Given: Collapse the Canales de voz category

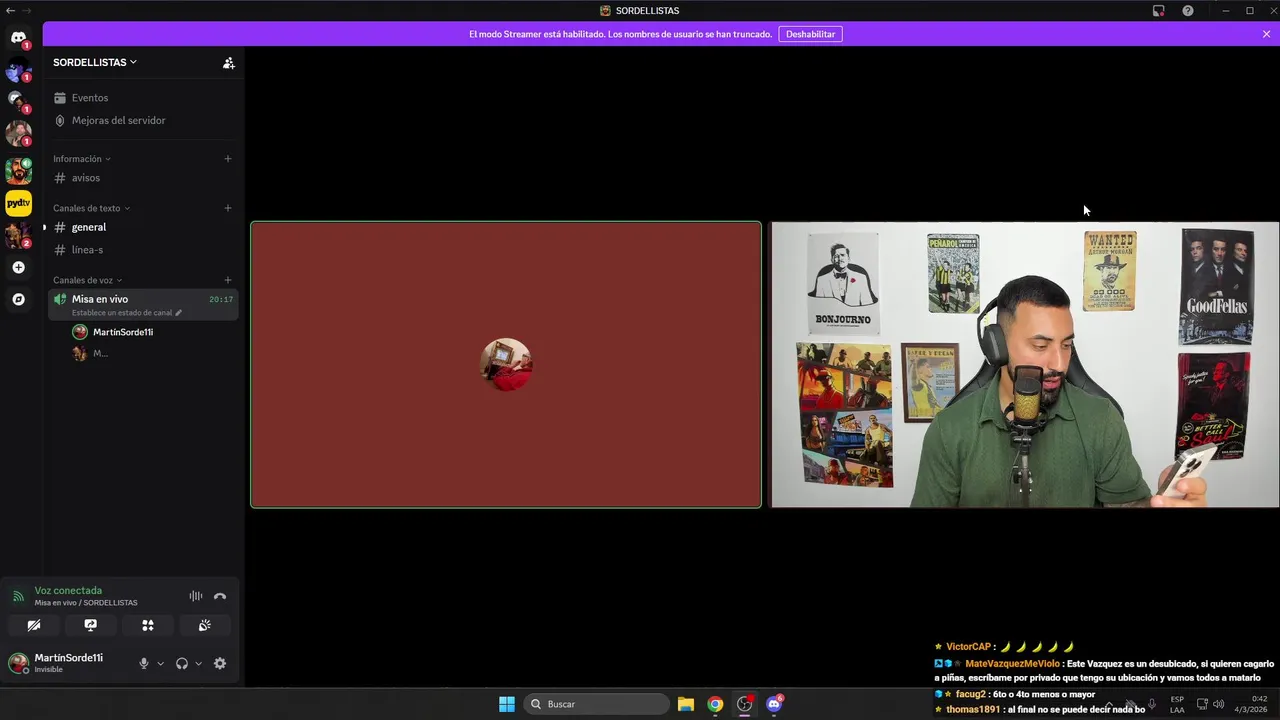Looking at the screenshot, I should (x=88, y=280).
